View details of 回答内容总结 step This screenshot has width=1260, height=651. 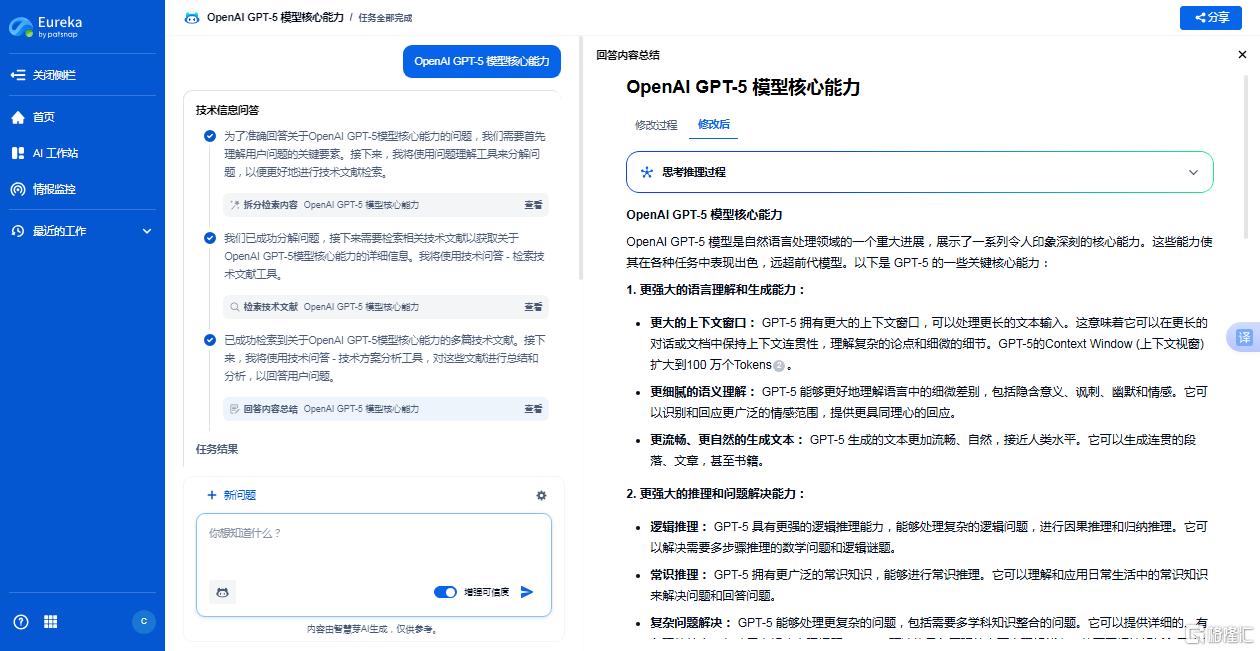point(534,409)
